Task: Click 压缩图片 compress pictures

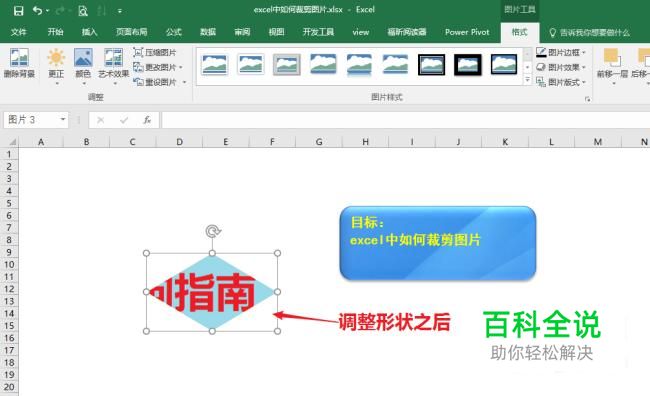Action: (155, 52)
